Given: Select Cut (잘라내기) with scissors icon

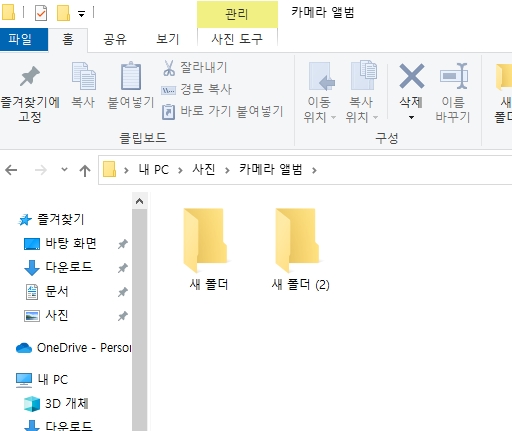Looking at the screenshot, I should tap(195, 68).
